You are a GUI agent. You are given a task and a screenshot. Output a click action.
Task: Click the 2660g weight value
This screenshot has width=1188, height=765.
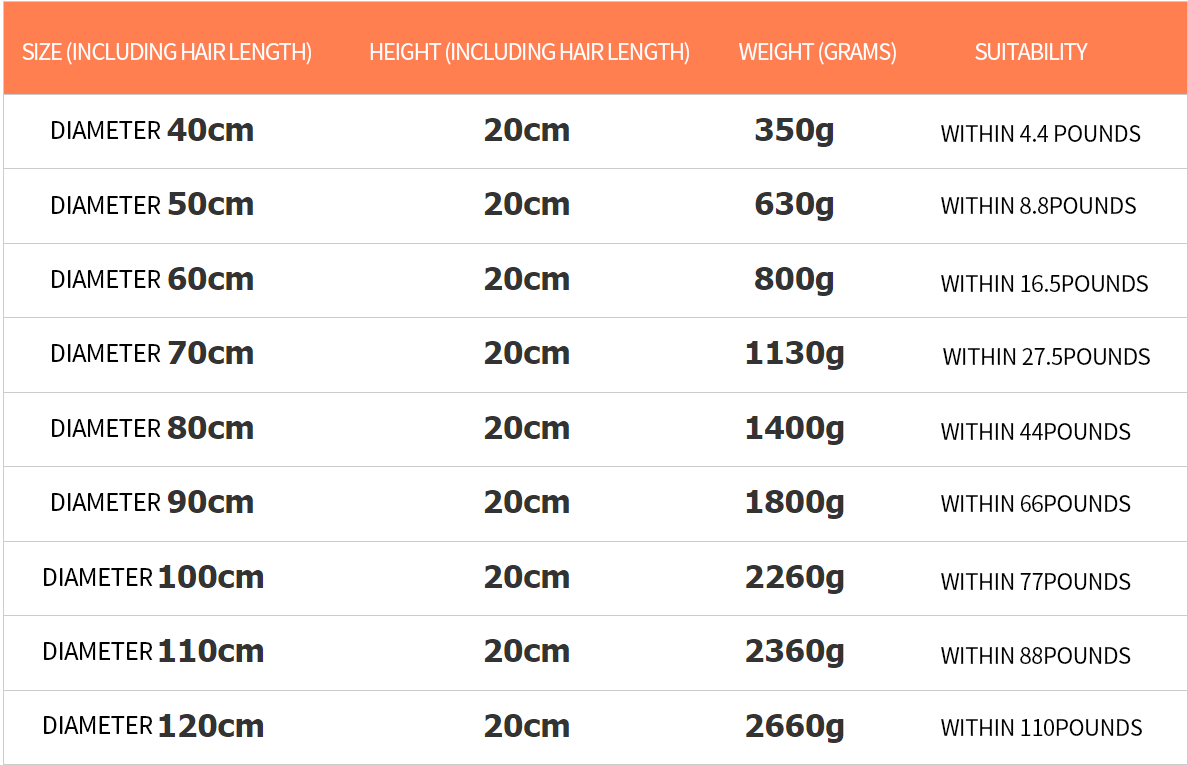point(794,726)
